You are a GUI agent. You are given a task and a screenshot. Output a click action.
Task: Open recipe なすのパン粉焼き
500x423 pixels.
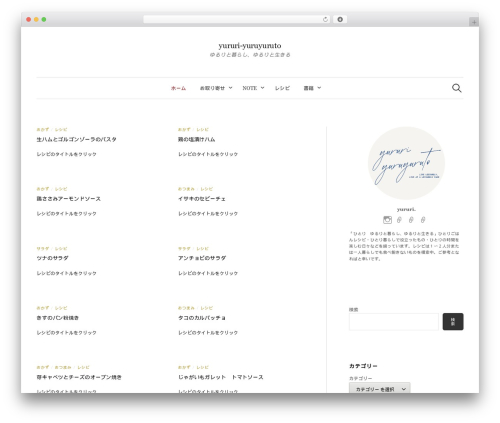point(58,318)
